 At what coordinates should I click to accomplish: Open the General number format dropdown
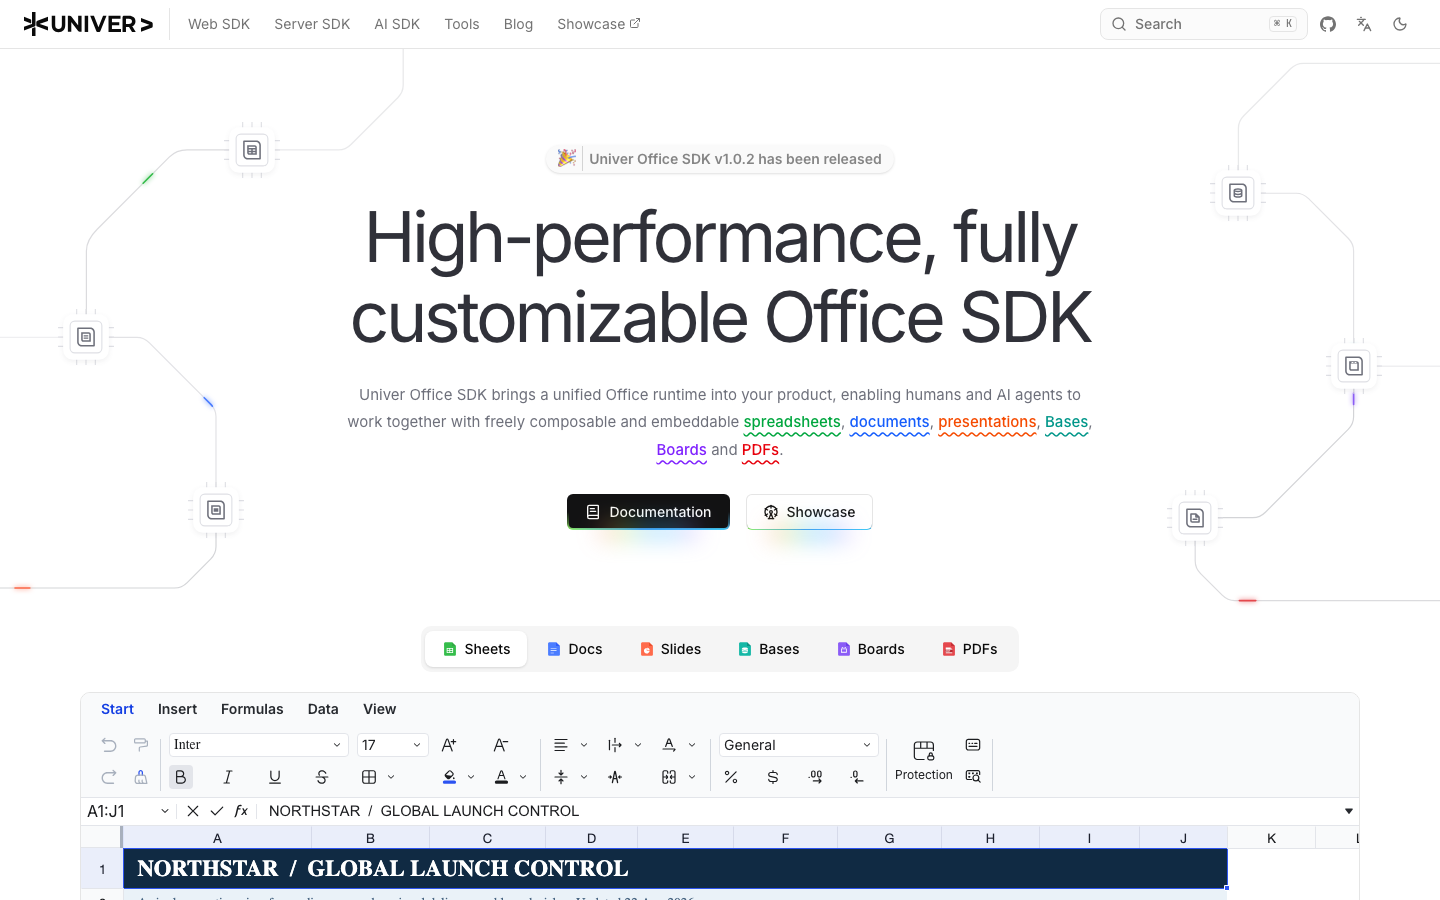[798, 745]
